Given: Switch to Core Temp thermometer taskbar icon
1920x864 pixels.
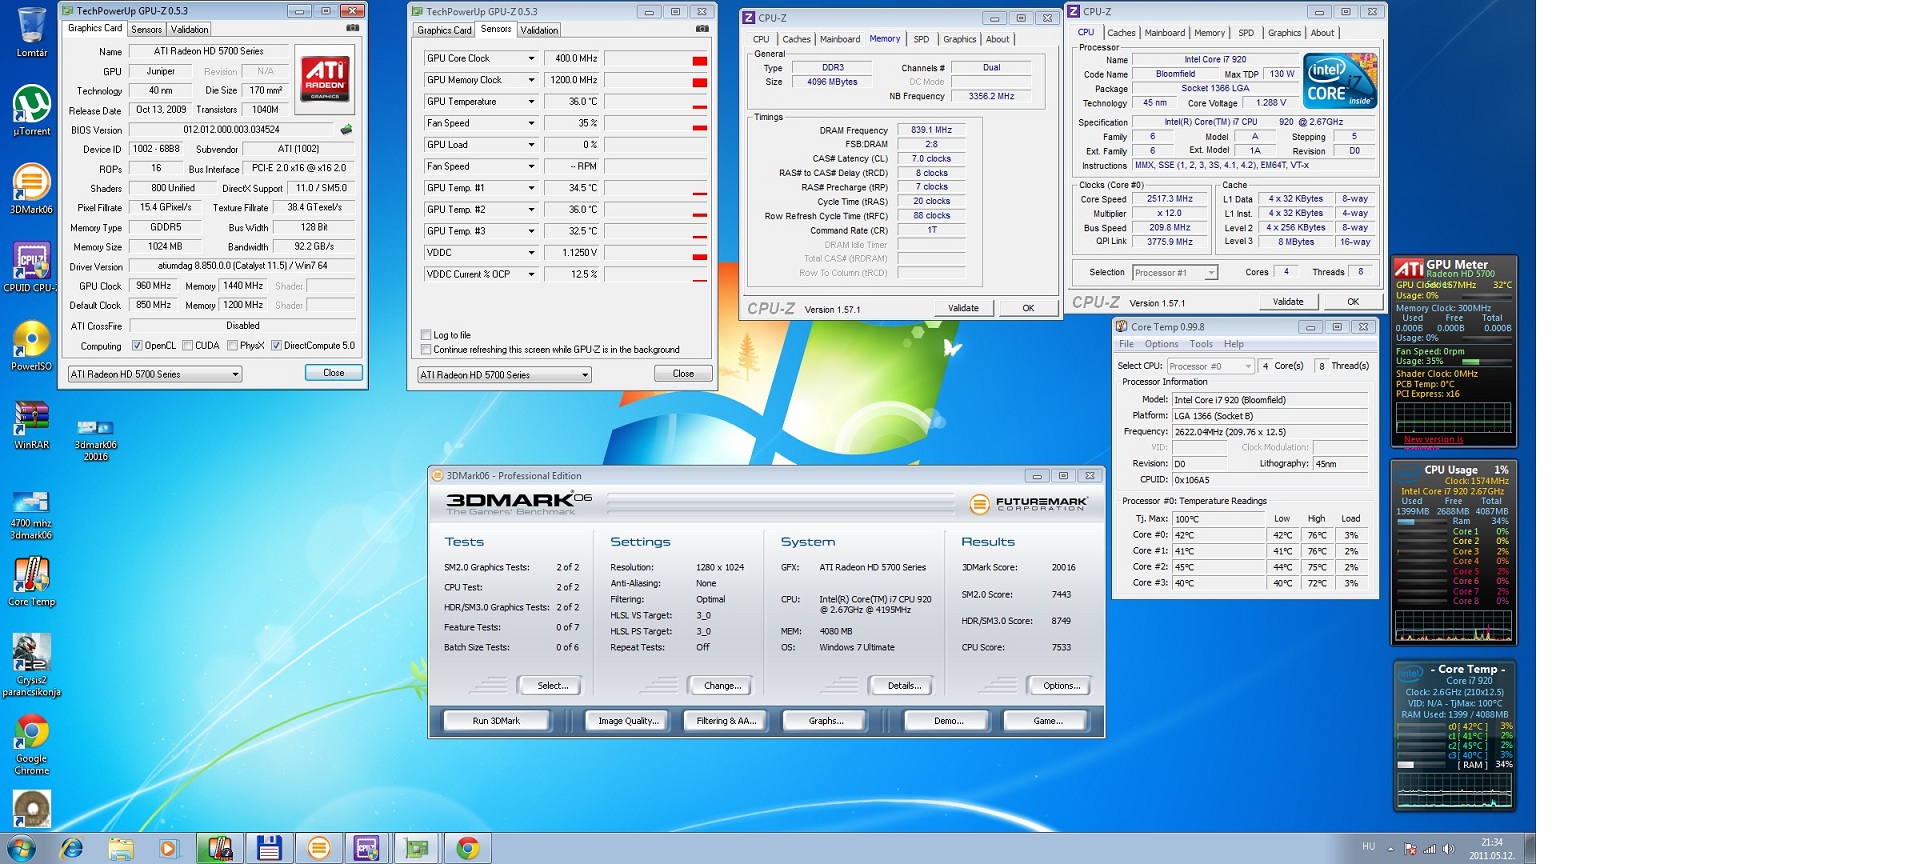Looking at the screenshot, I should tap(220, 849).
